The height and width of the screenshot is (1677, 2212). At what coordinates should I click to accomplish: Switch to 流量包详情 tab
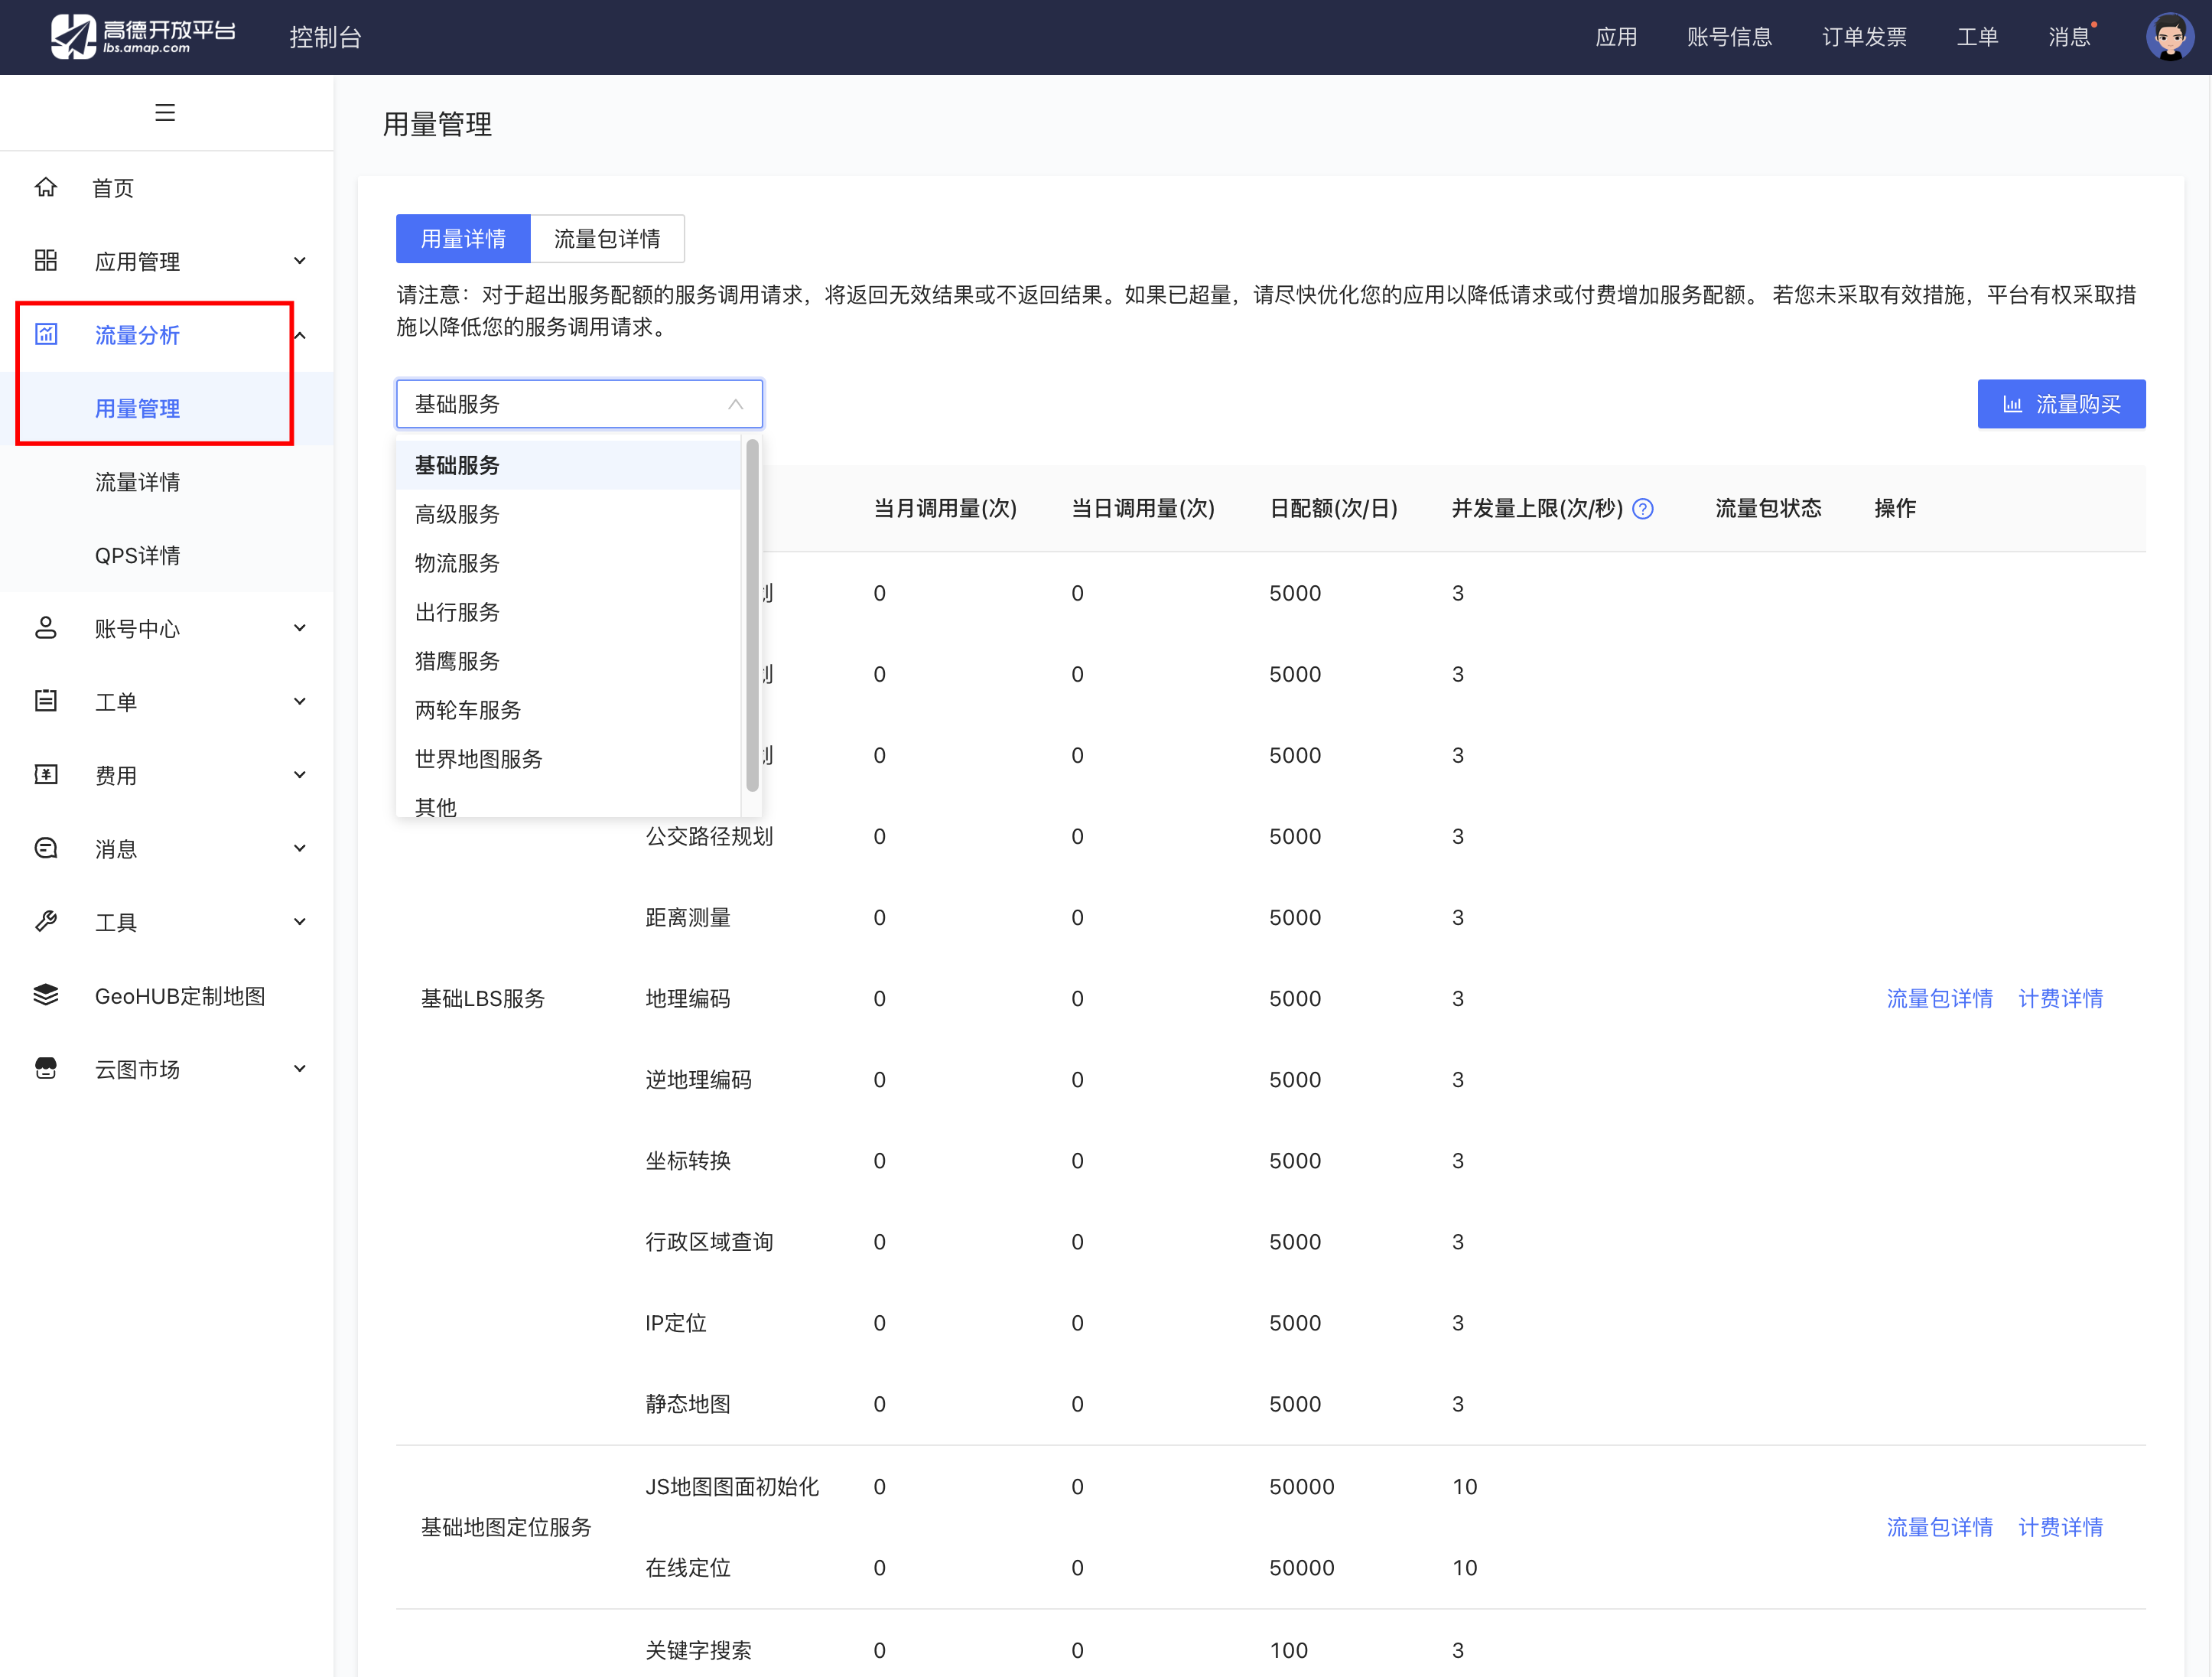pos(607,239)
